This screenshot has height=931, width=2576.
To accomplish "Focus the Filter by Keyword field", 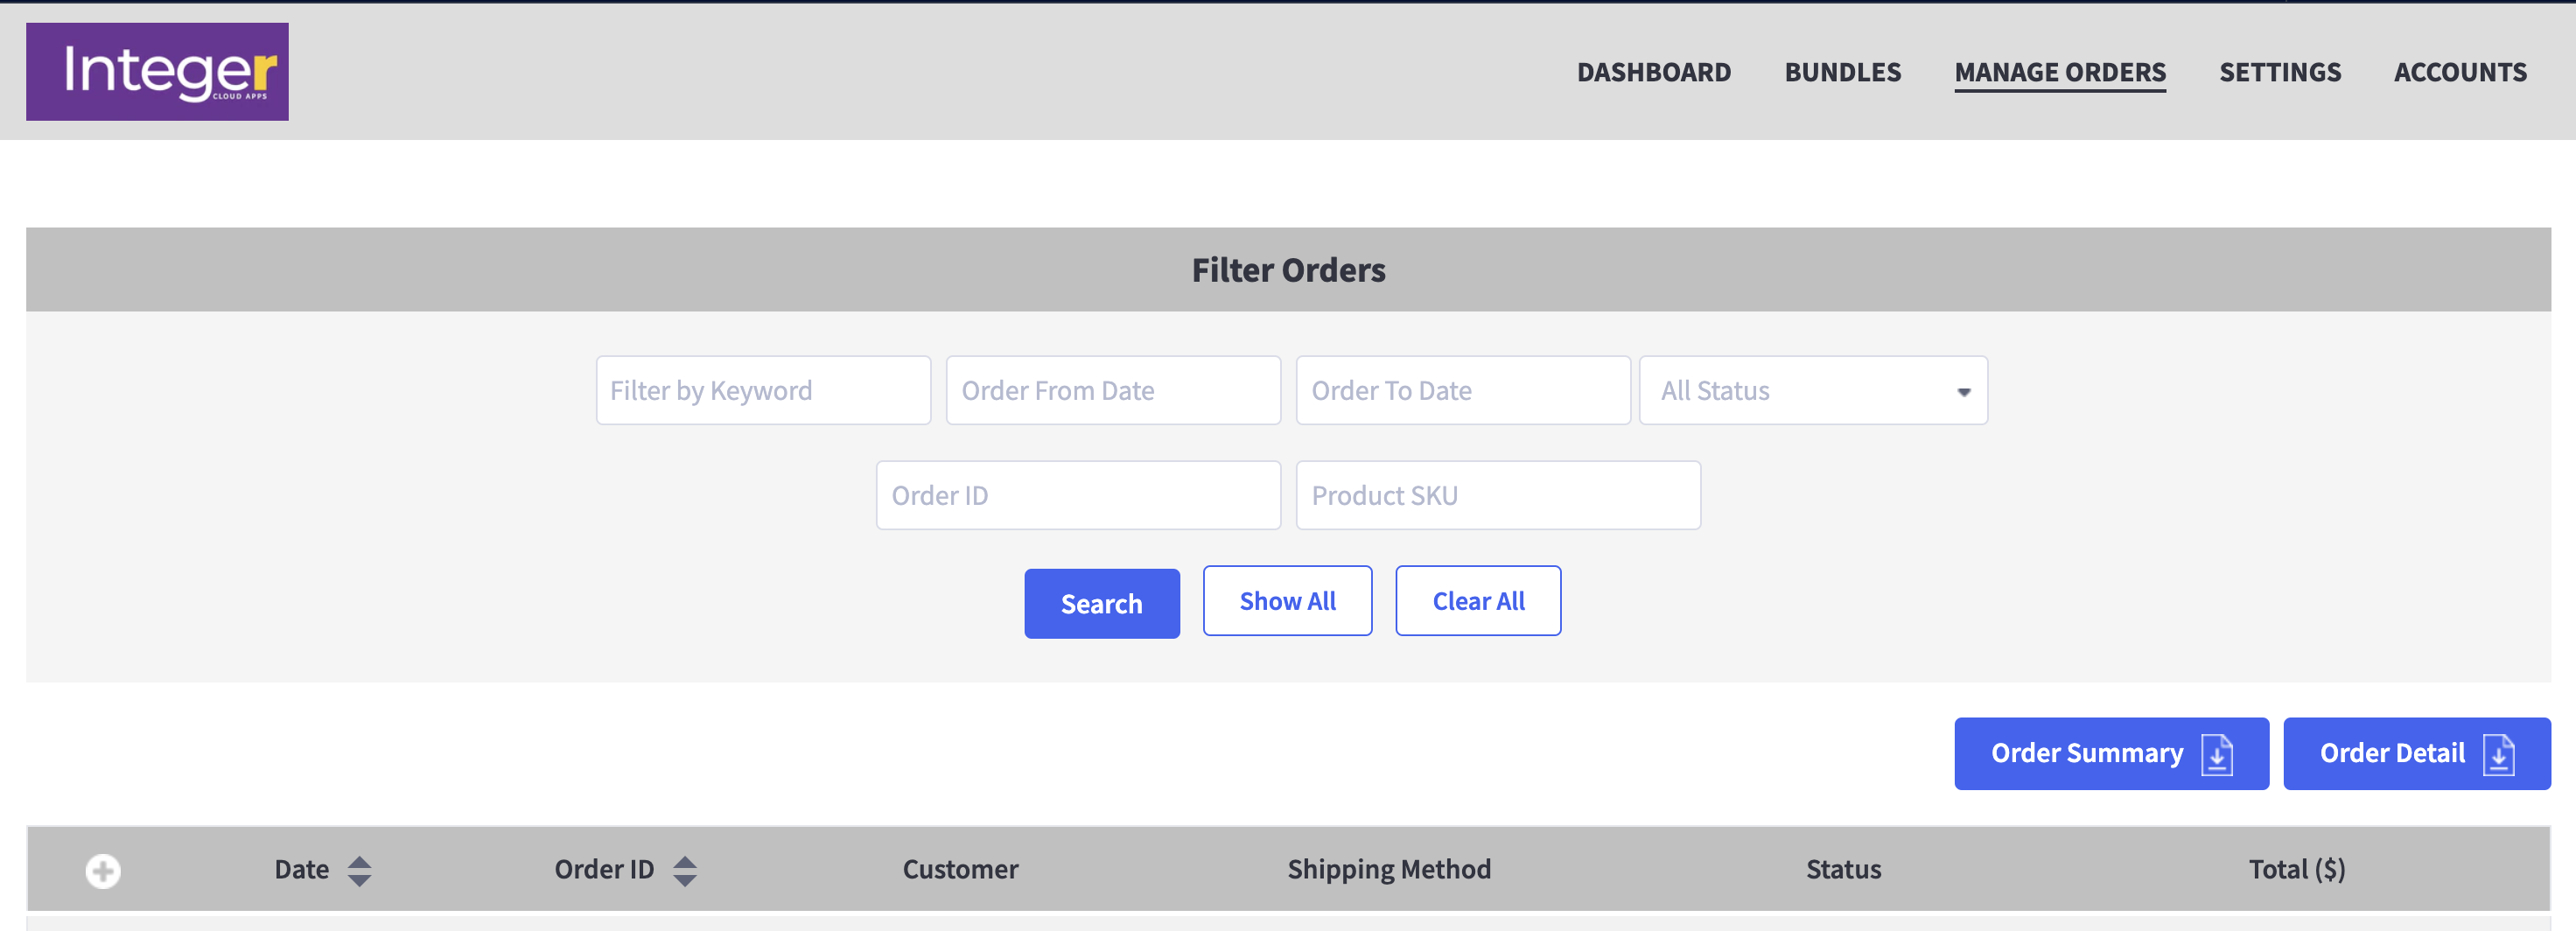I will [763, 390].
